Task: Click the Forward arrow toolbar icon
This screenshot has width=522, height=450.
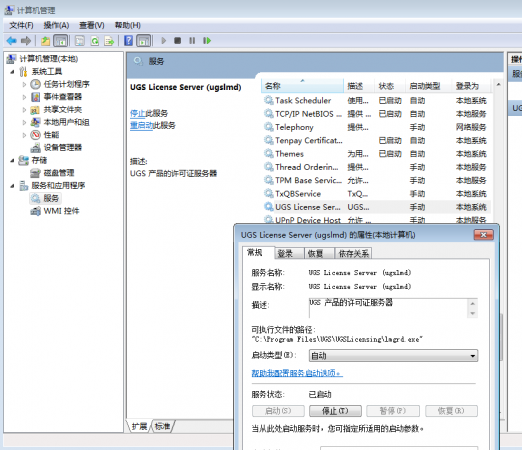Action: pyautogui.click(x=26, y=41)
